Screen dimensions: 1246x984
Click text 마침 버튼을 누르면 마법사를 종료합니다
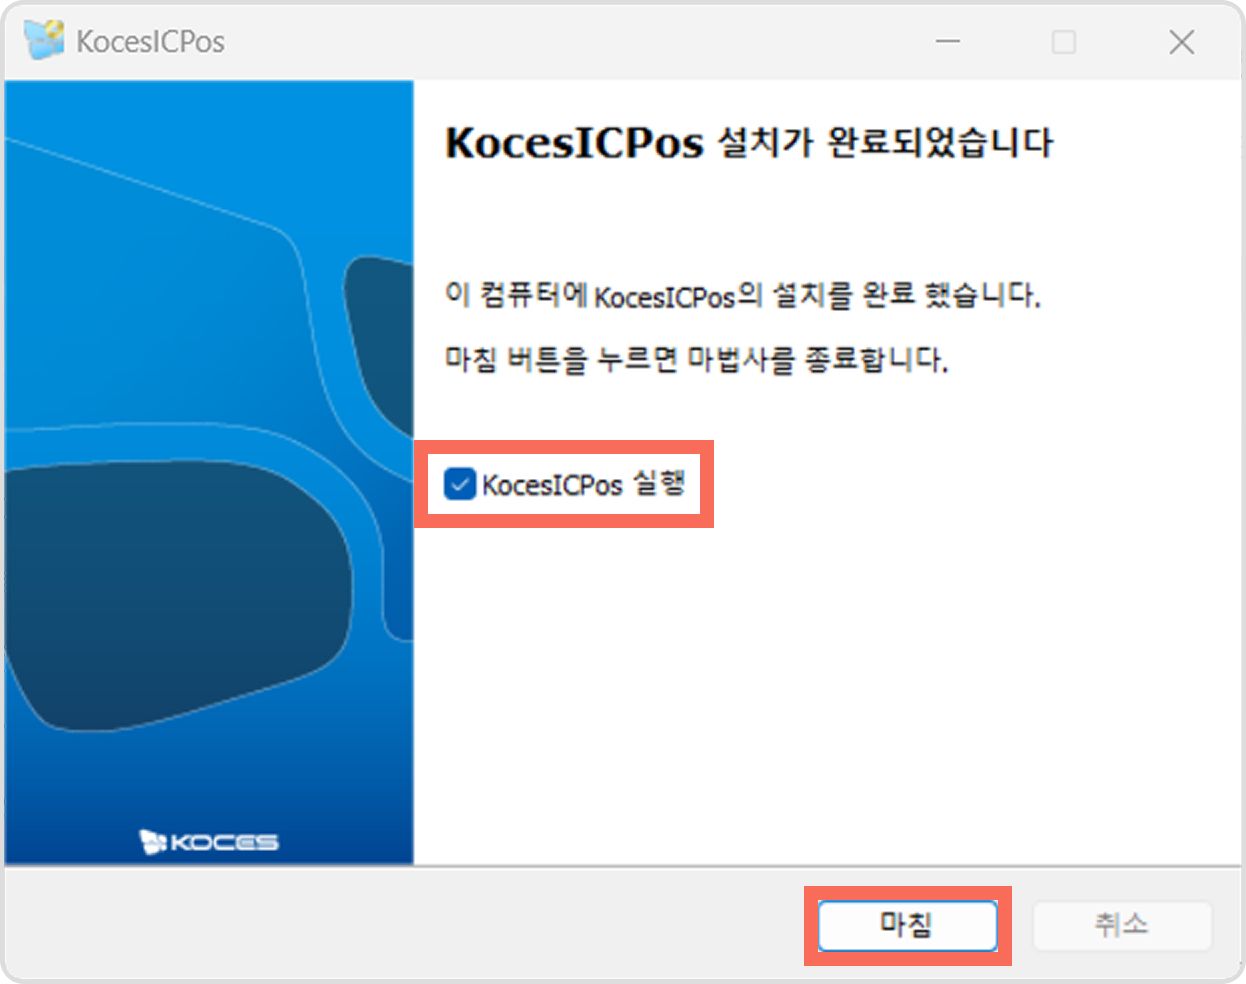697,358
